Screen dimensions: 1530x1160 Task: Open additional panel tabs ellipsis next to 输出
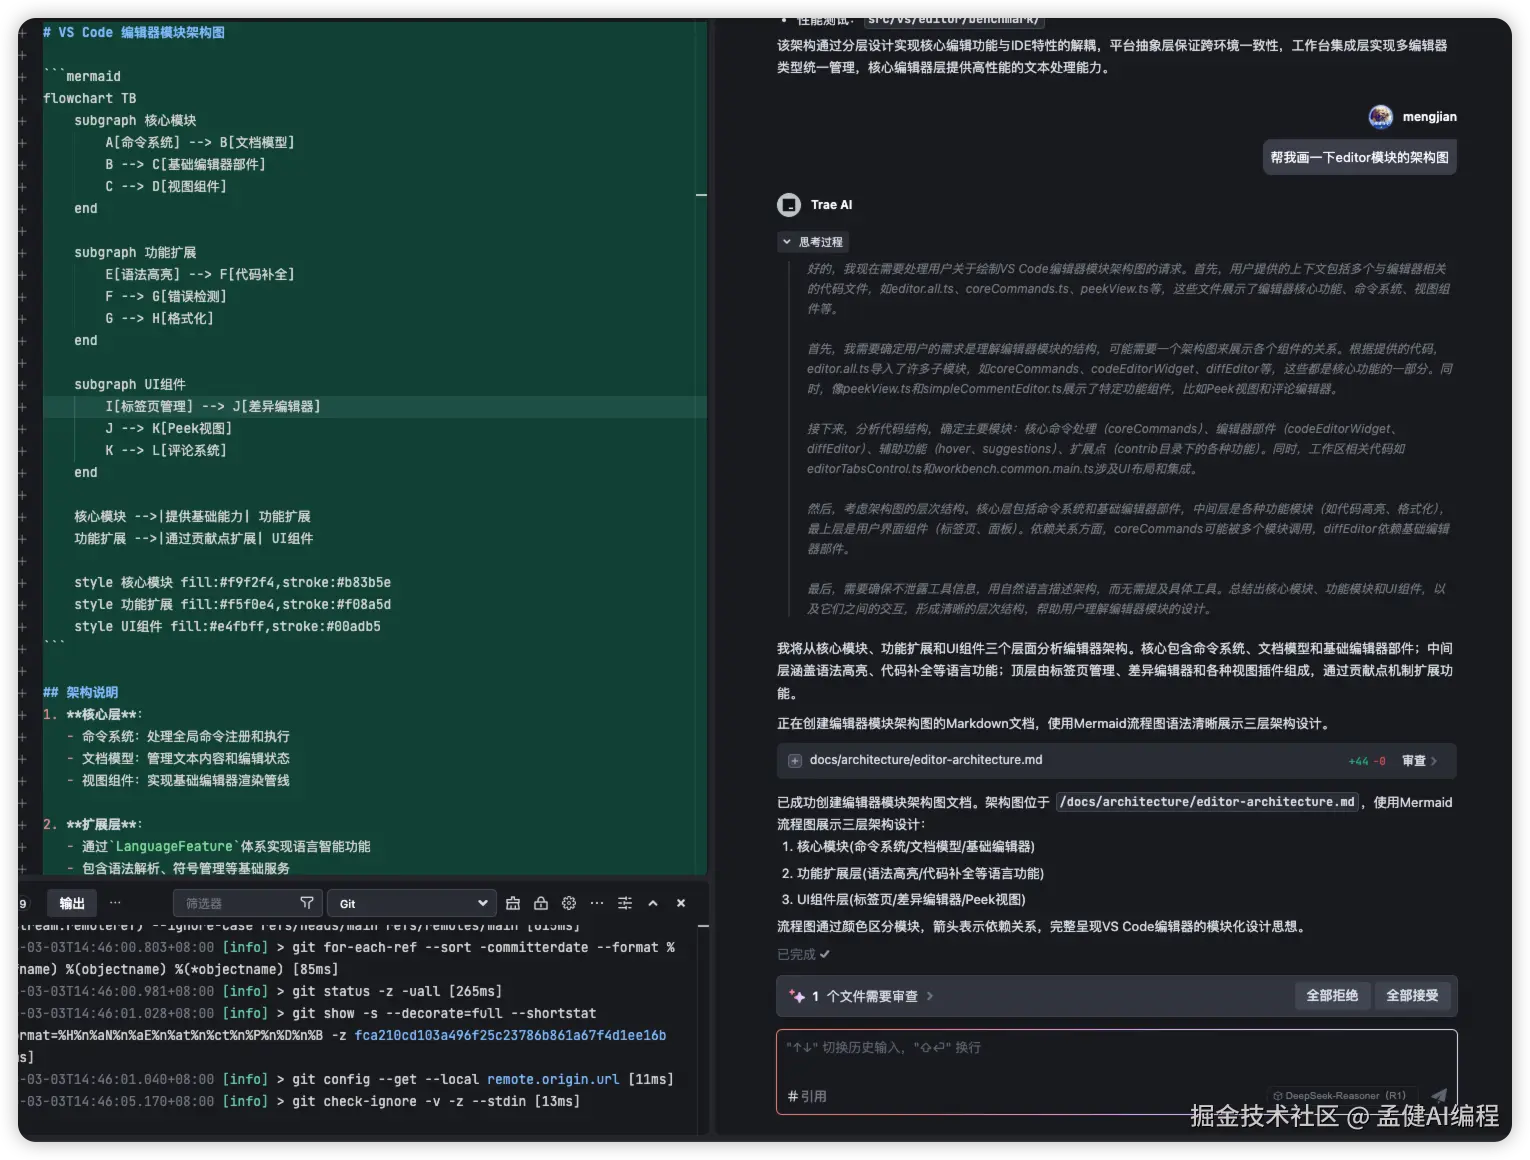pos(115,903)
